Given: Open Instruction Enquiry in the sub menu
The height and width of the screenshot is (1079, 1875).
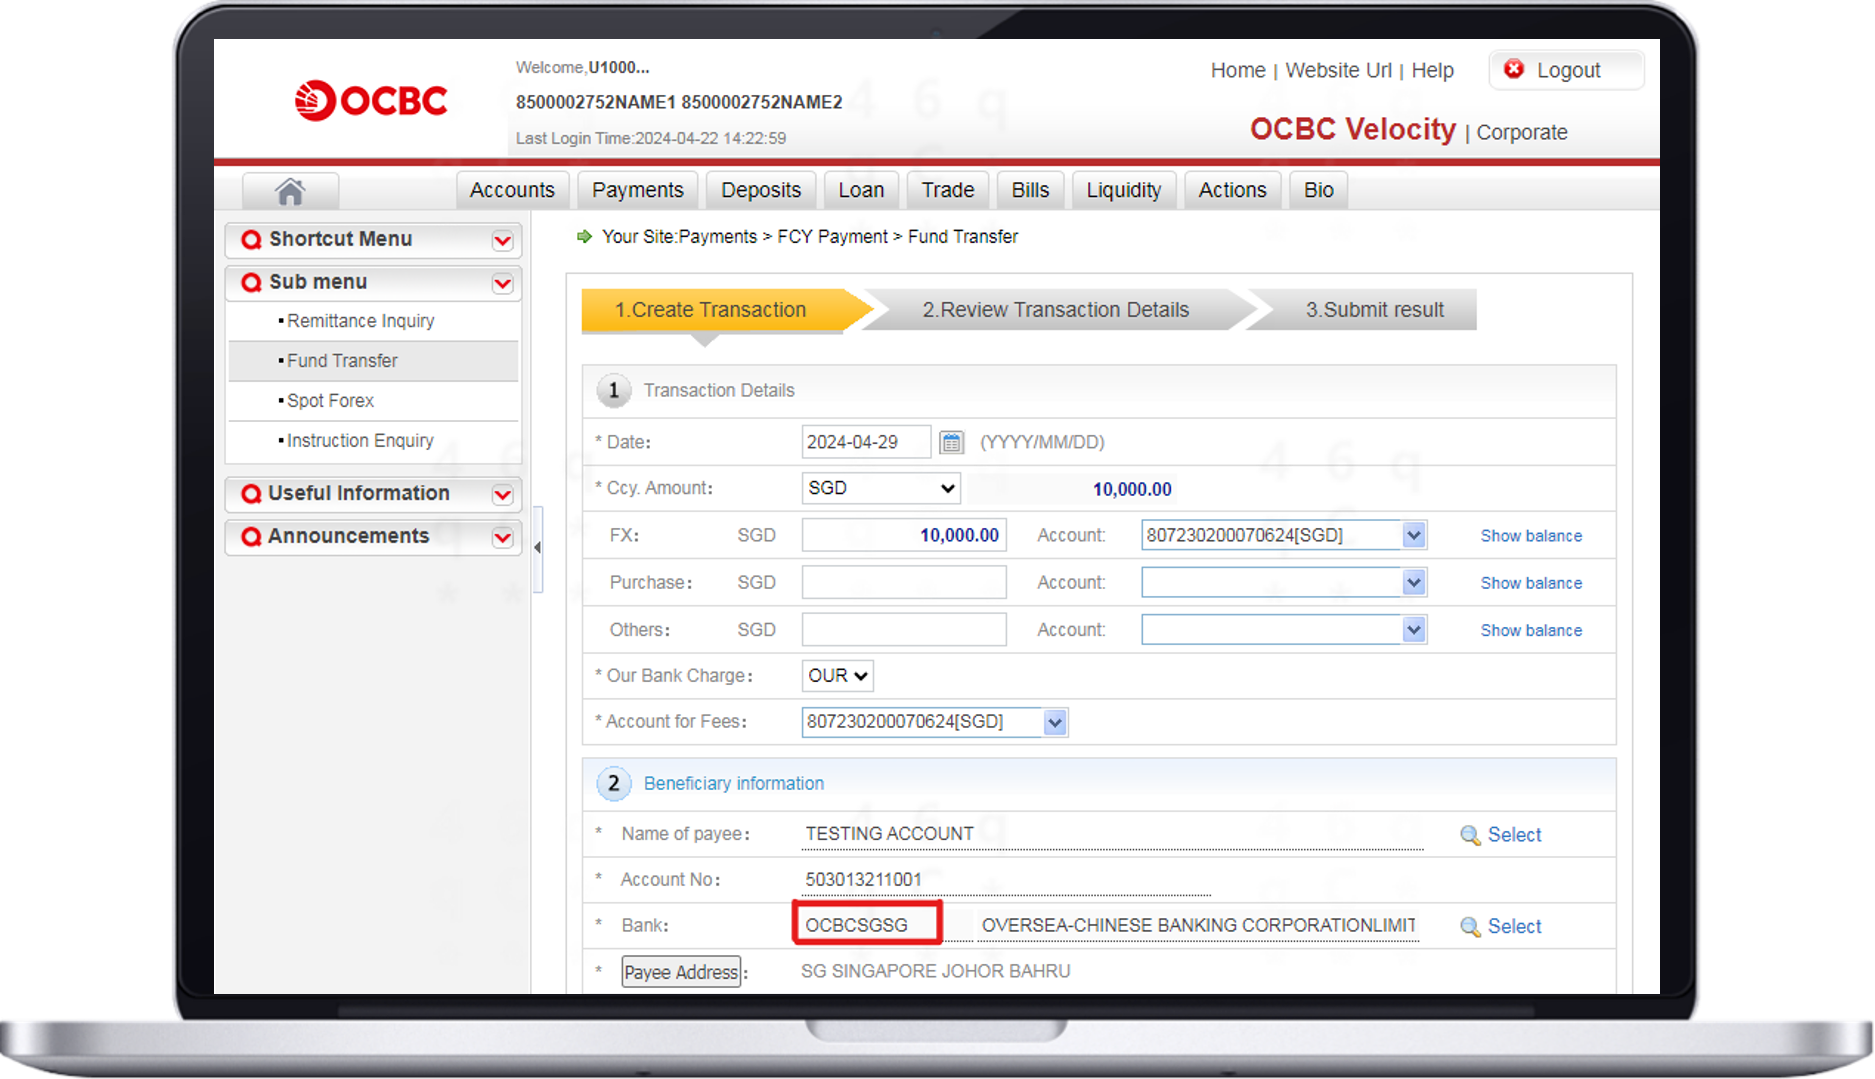Looking at the screenshot, I should 360,441.
